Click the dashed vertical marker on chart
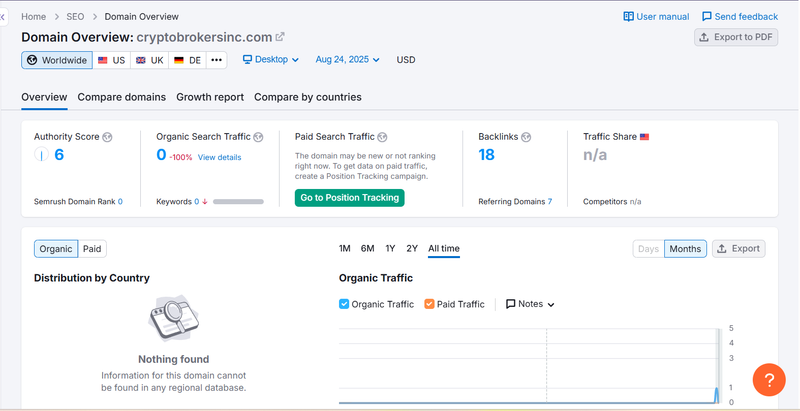 tap(546, 365)
